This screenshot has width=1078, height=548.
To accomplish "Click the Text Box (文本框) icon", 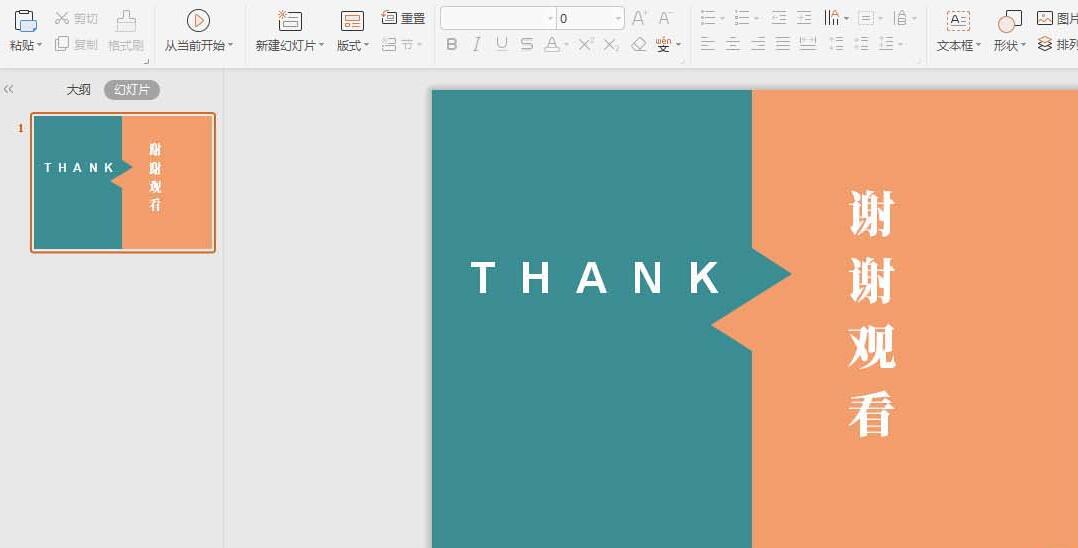I will (x=958, y=21).
